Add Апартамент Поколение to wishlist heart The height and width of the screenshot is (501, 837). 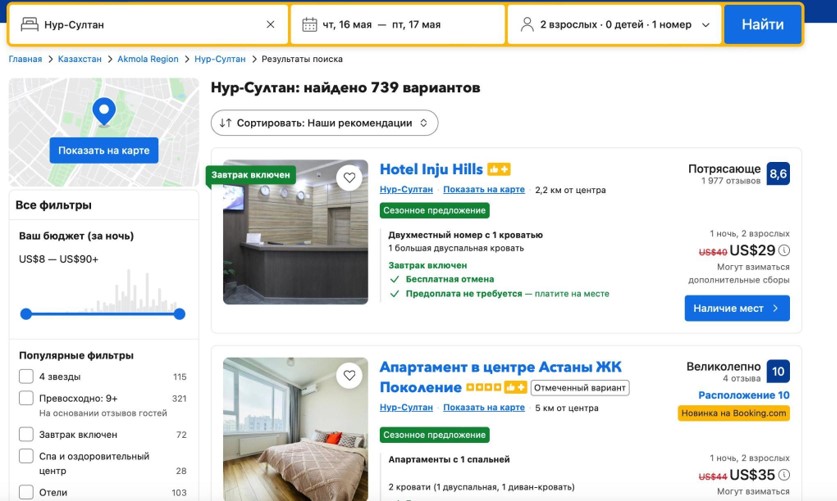[349, 376]
